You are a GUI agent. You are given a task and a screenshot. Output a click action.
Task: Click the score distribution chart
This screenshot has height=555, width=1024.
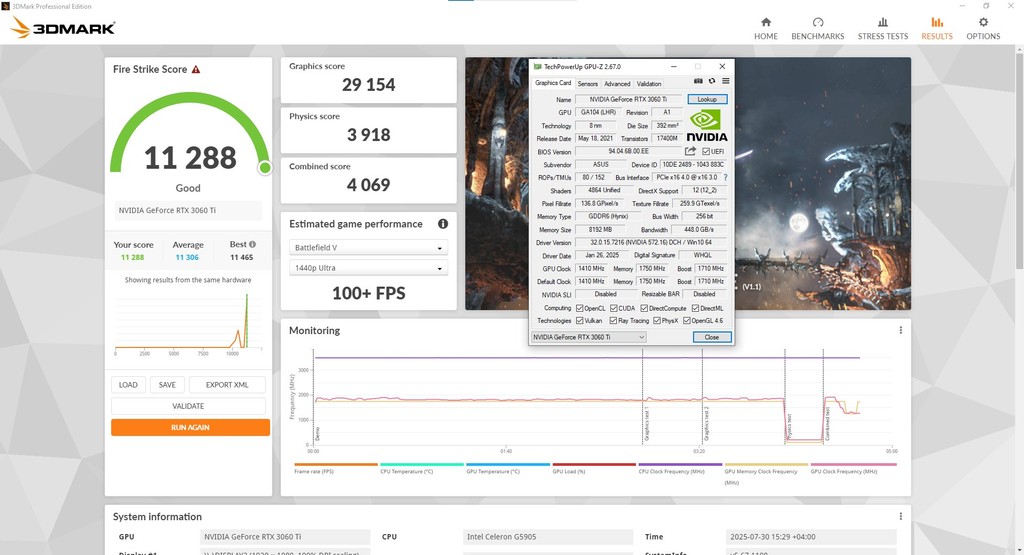tap(188, 322)
